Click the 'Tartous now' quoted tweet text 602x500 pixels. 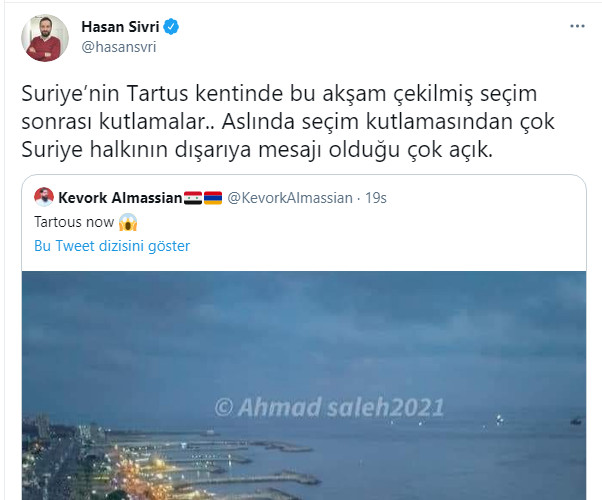click(x=74, y=222)
